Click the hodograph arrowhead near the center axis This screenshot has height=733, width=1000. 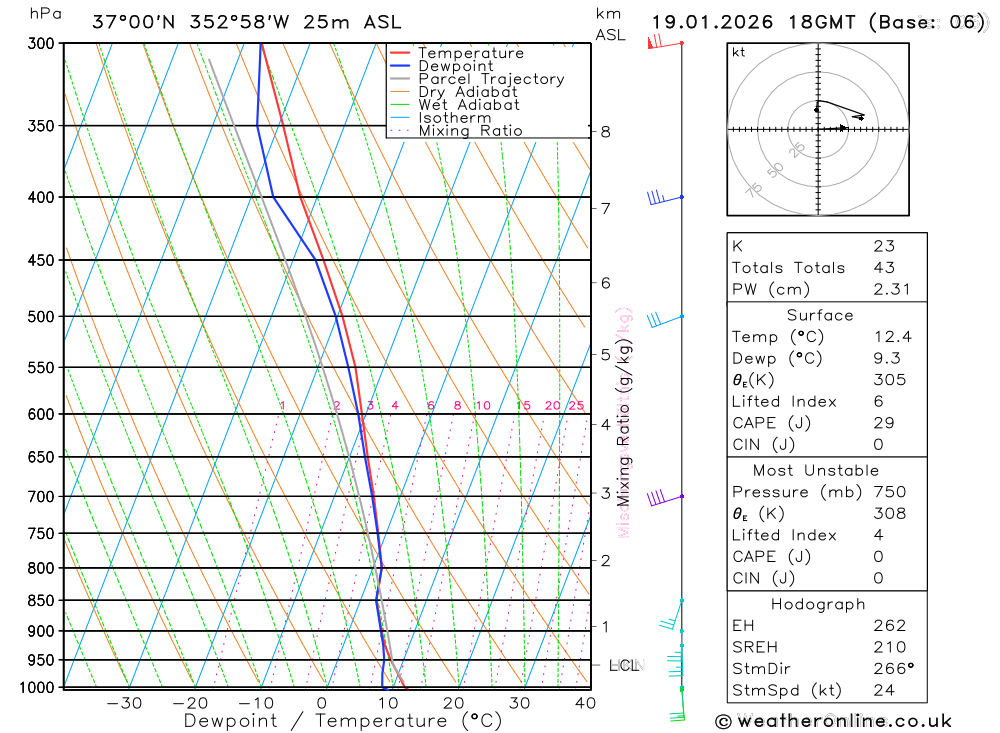pos(843,128)
